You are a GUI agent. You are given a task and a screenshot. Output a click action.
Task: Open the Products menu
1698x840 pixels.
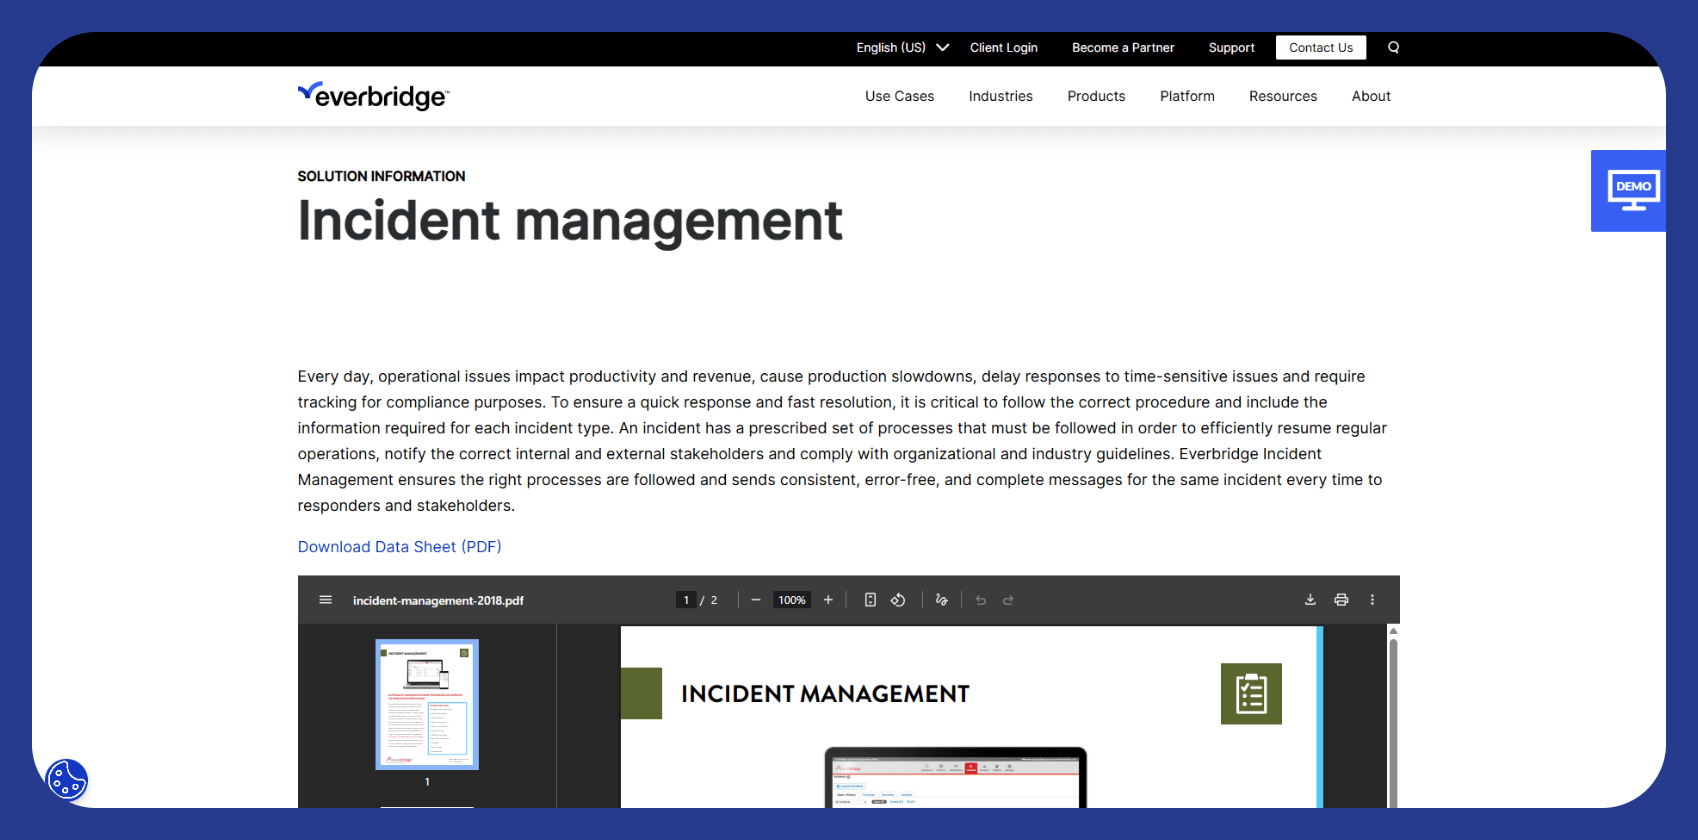click(x=1096, y=96)
